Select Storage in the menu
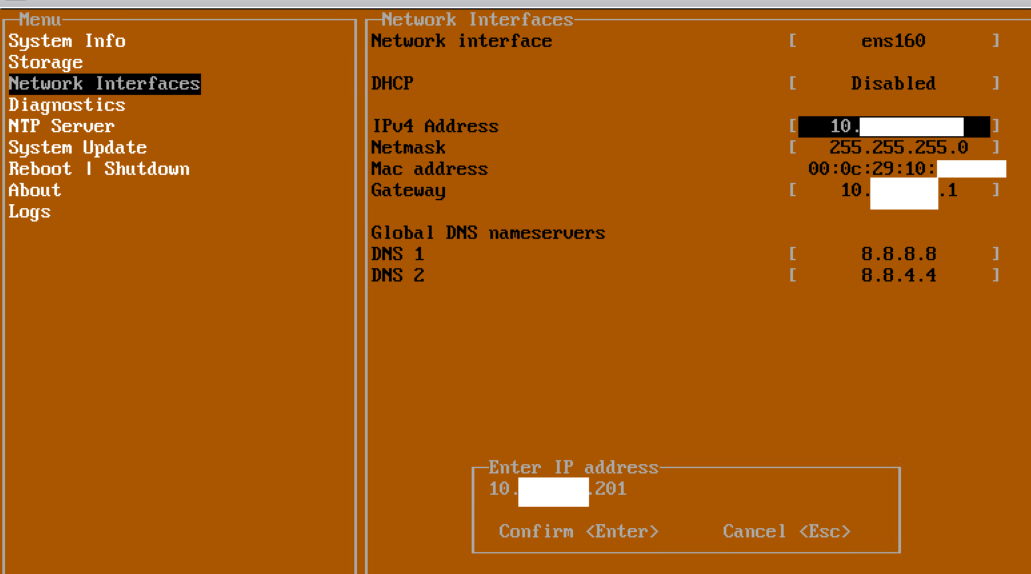Image resolution: width=1031 pixels, height=574 pixels. pos(46,62)
